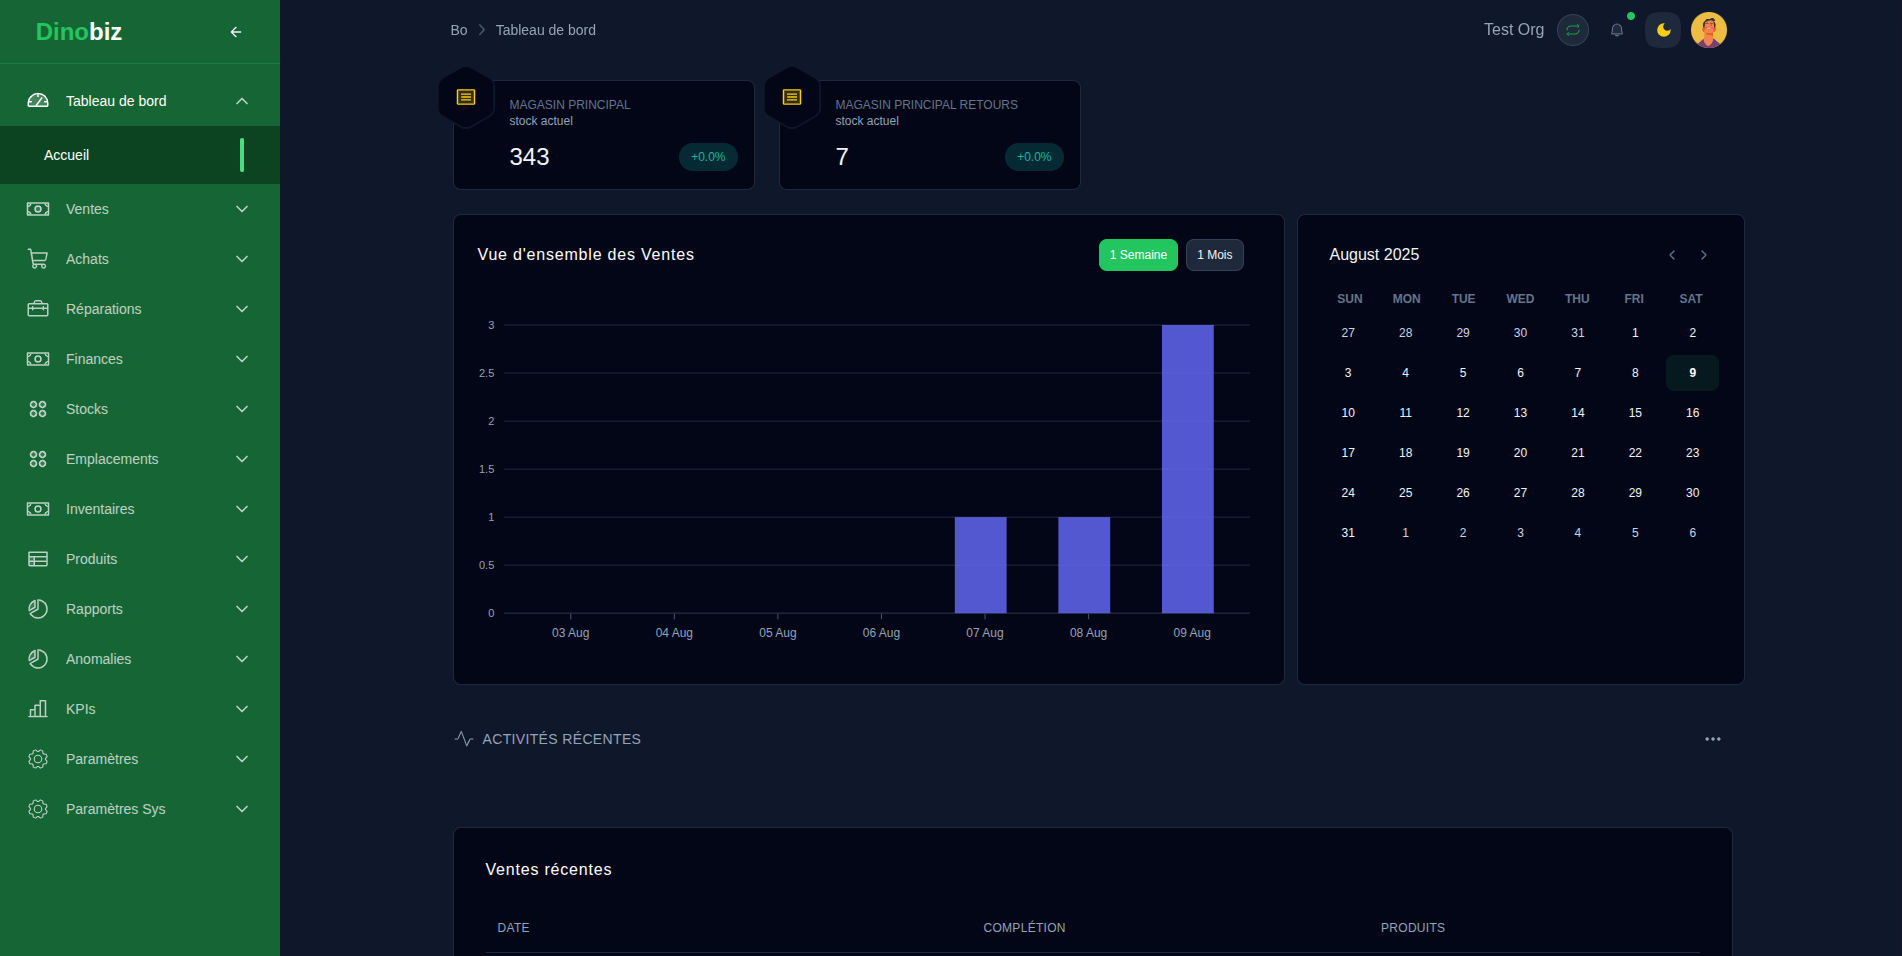Select the Stocks grid icon
Image resolution: width=1902 pixels, height=956 pixels.
tap(38, 408)
